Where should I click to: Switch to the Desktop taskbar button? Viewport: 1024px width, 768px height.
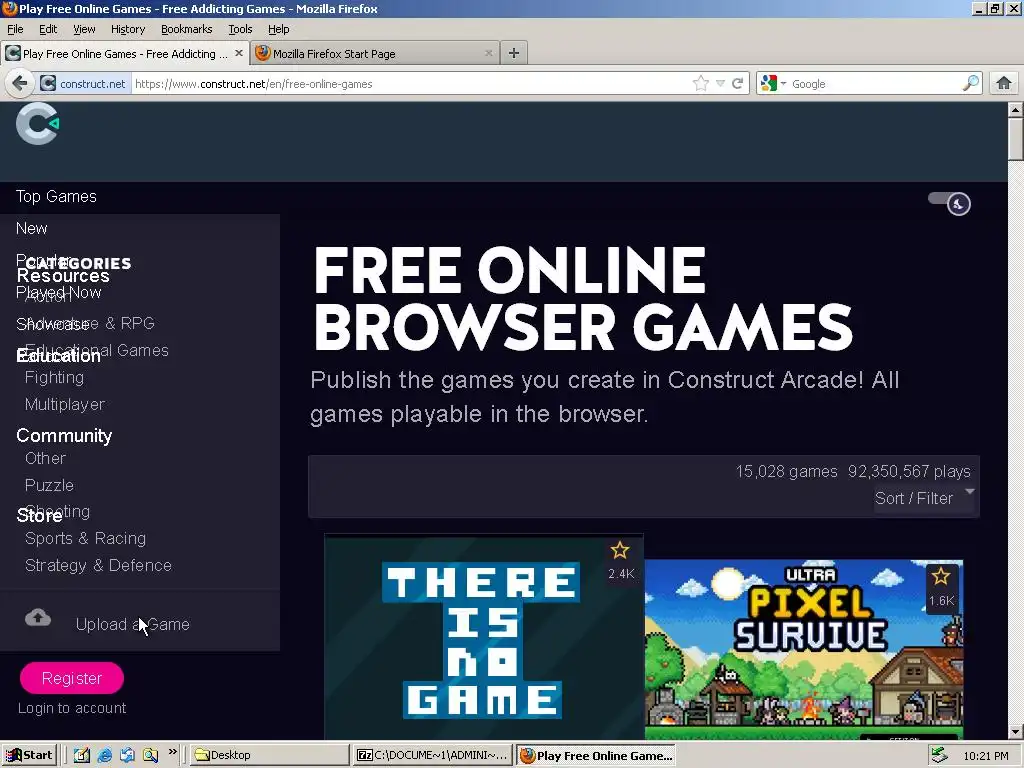(x=270, y=755)
